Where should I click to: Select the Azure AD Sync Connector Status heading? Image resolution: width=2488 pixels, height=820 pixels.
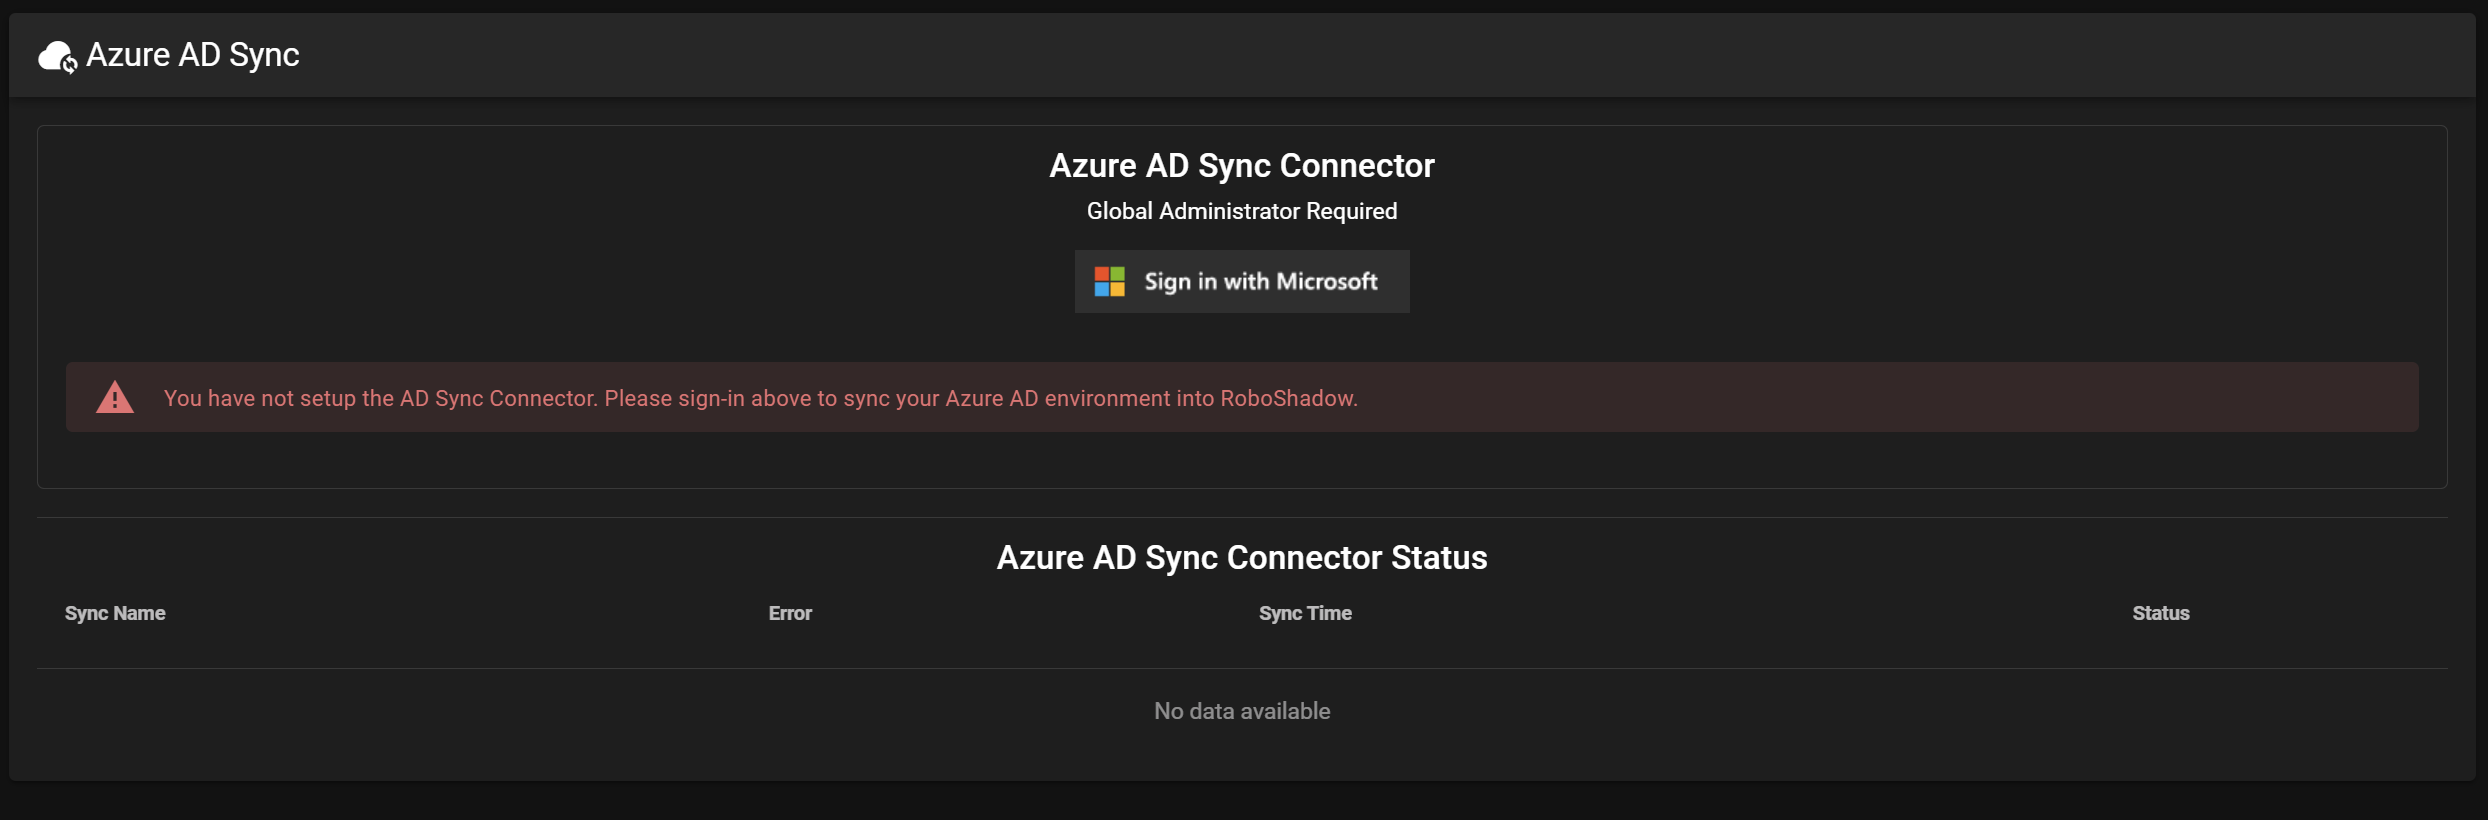click(1241, 558)
